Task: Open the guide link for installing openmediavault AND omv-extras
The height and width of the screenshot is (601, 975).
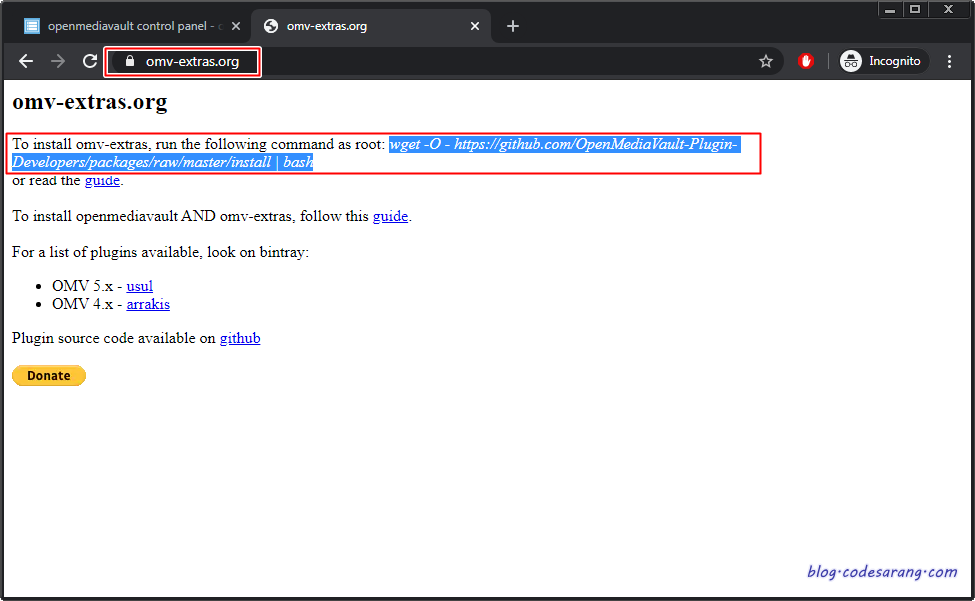Action: (x=390, y=216)
